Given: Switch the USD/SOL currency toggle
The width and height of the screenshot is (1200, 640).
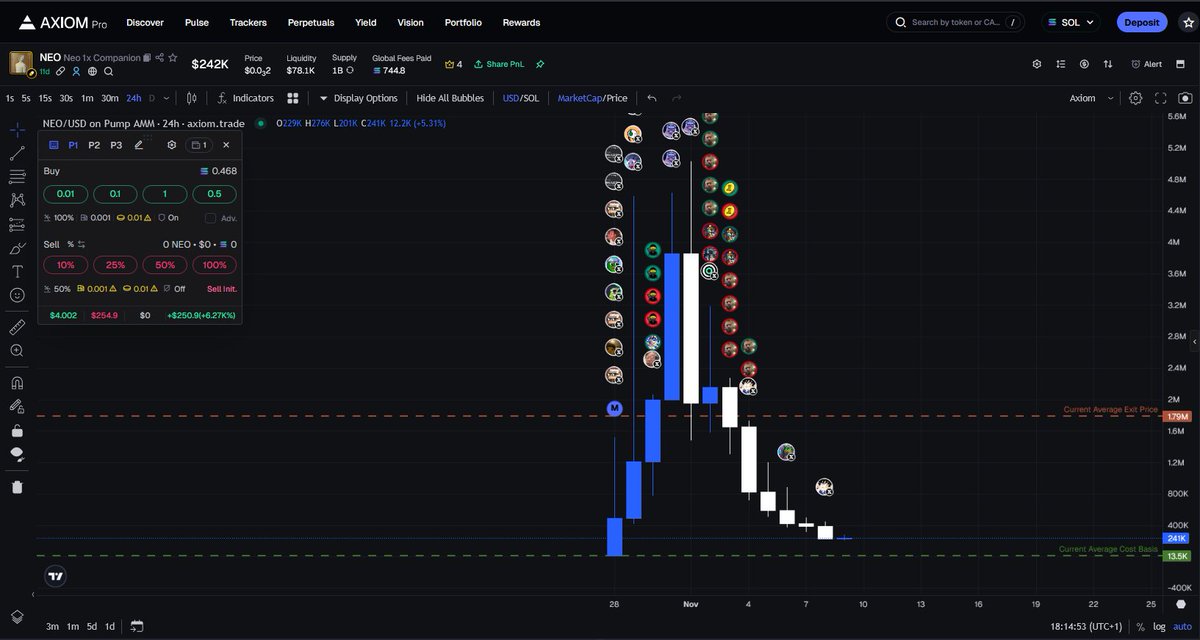Looking at the screenshot, I should [x=521, y=98].
